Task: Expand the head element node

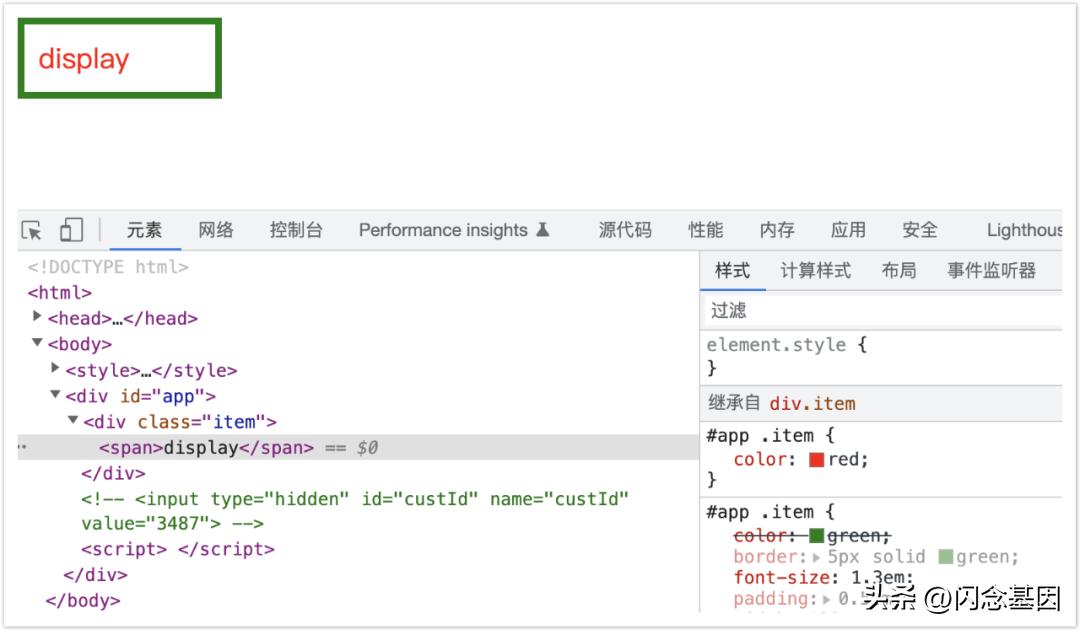Action: [38, 317]
